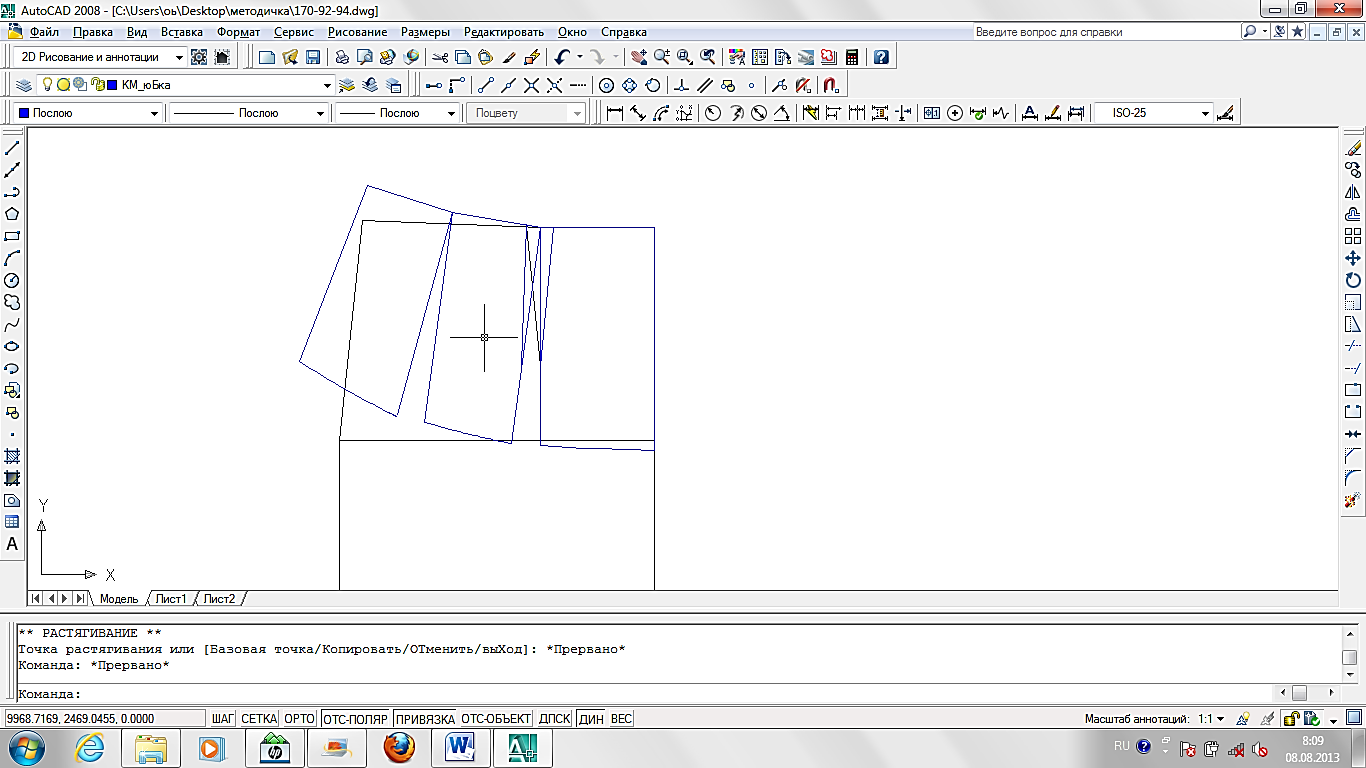Open the Вставка menu

[182, 32]
